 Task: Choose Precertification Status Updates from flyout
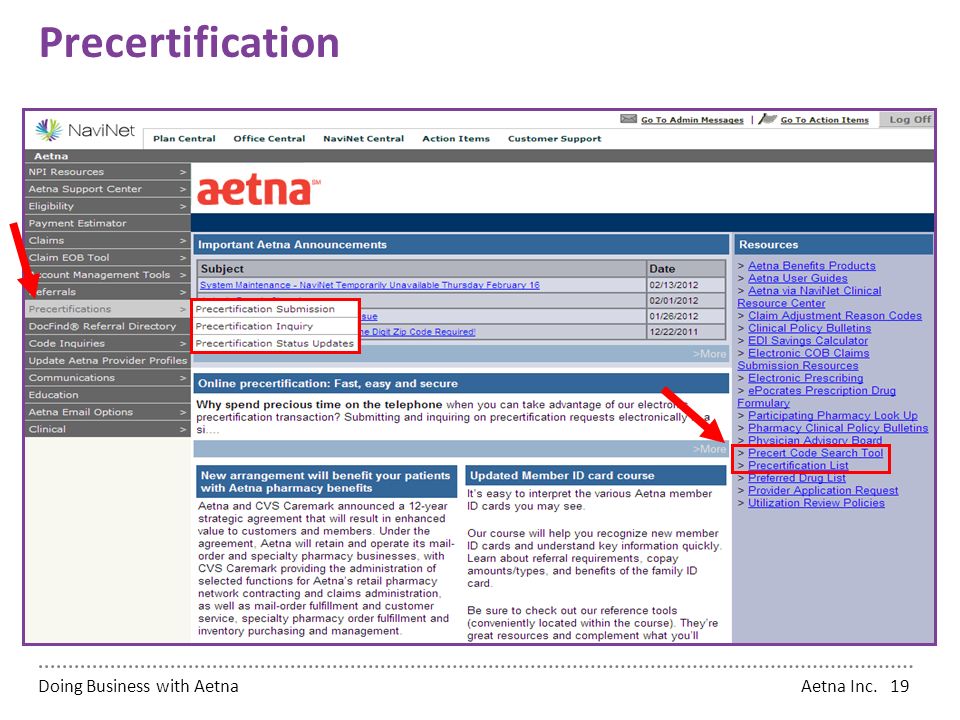coord(276,343)
